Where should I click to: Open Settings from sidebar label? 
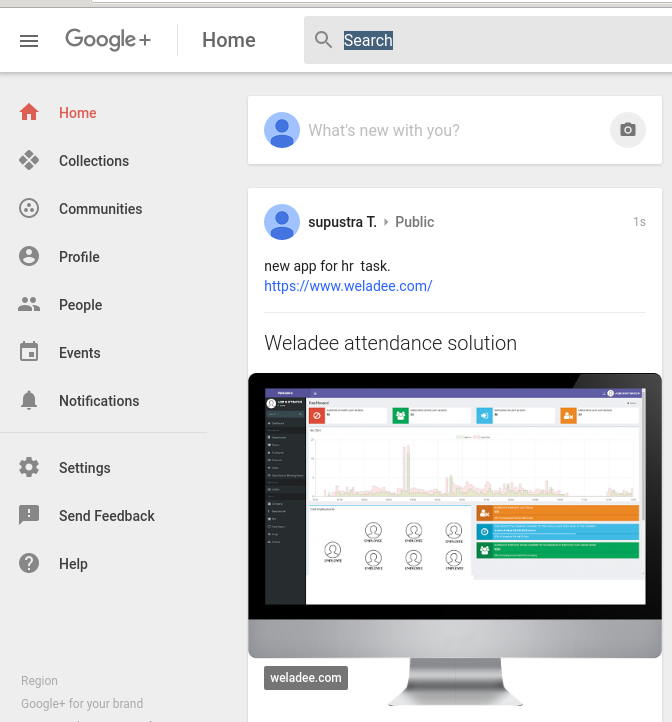[85, 468]
